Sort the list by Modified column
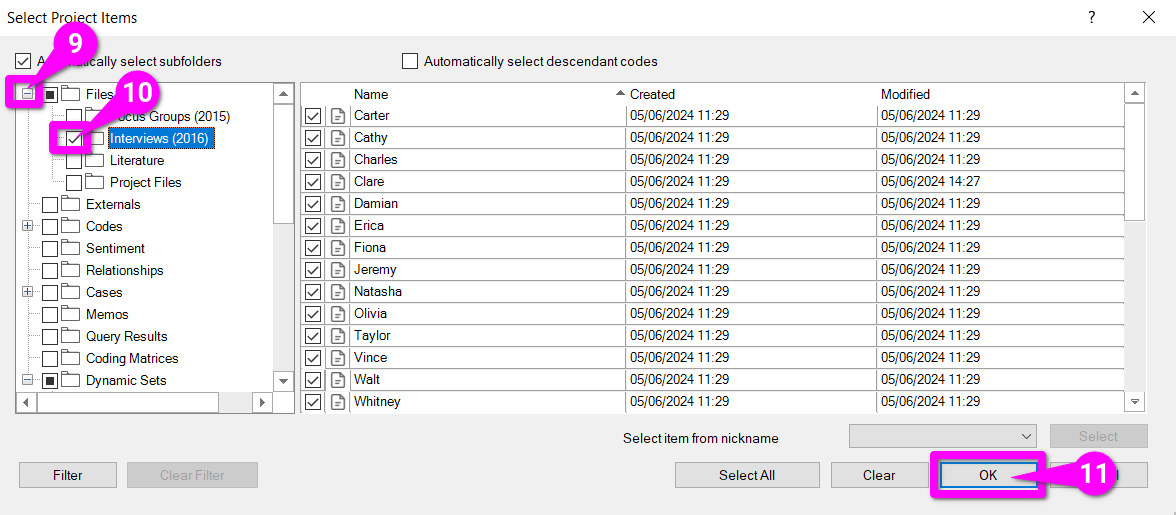 (x=905, y=94)
